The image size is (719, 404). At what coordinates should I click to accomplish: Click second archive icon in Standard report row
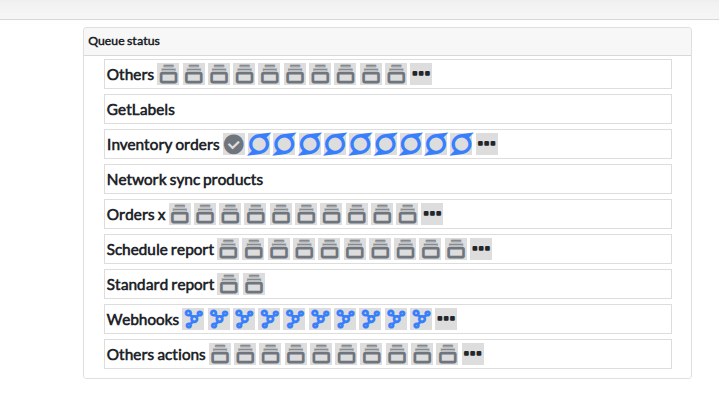click(x=254, y=284)
